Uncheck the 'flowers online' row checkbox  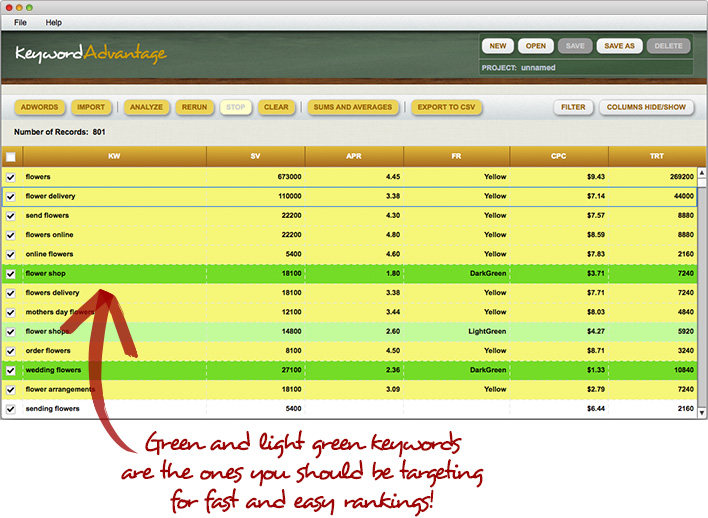(x=11, y=235)
